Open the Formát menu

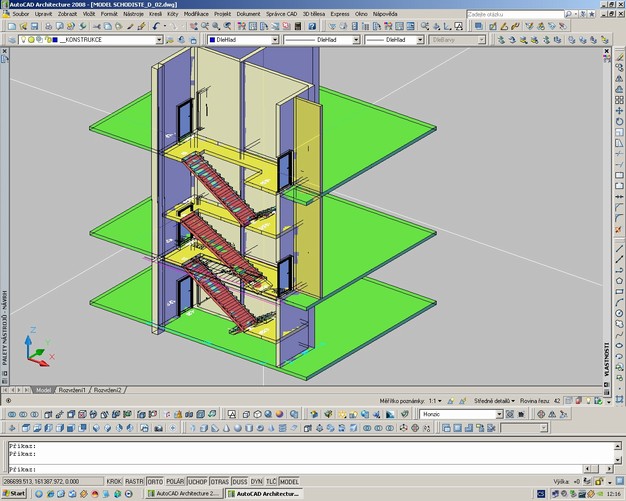pos(108,14)
